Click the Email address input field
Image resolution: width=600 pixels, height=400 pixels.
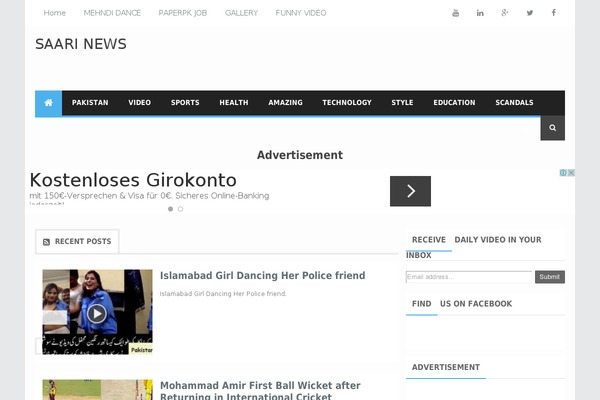[x=469, y=277]
